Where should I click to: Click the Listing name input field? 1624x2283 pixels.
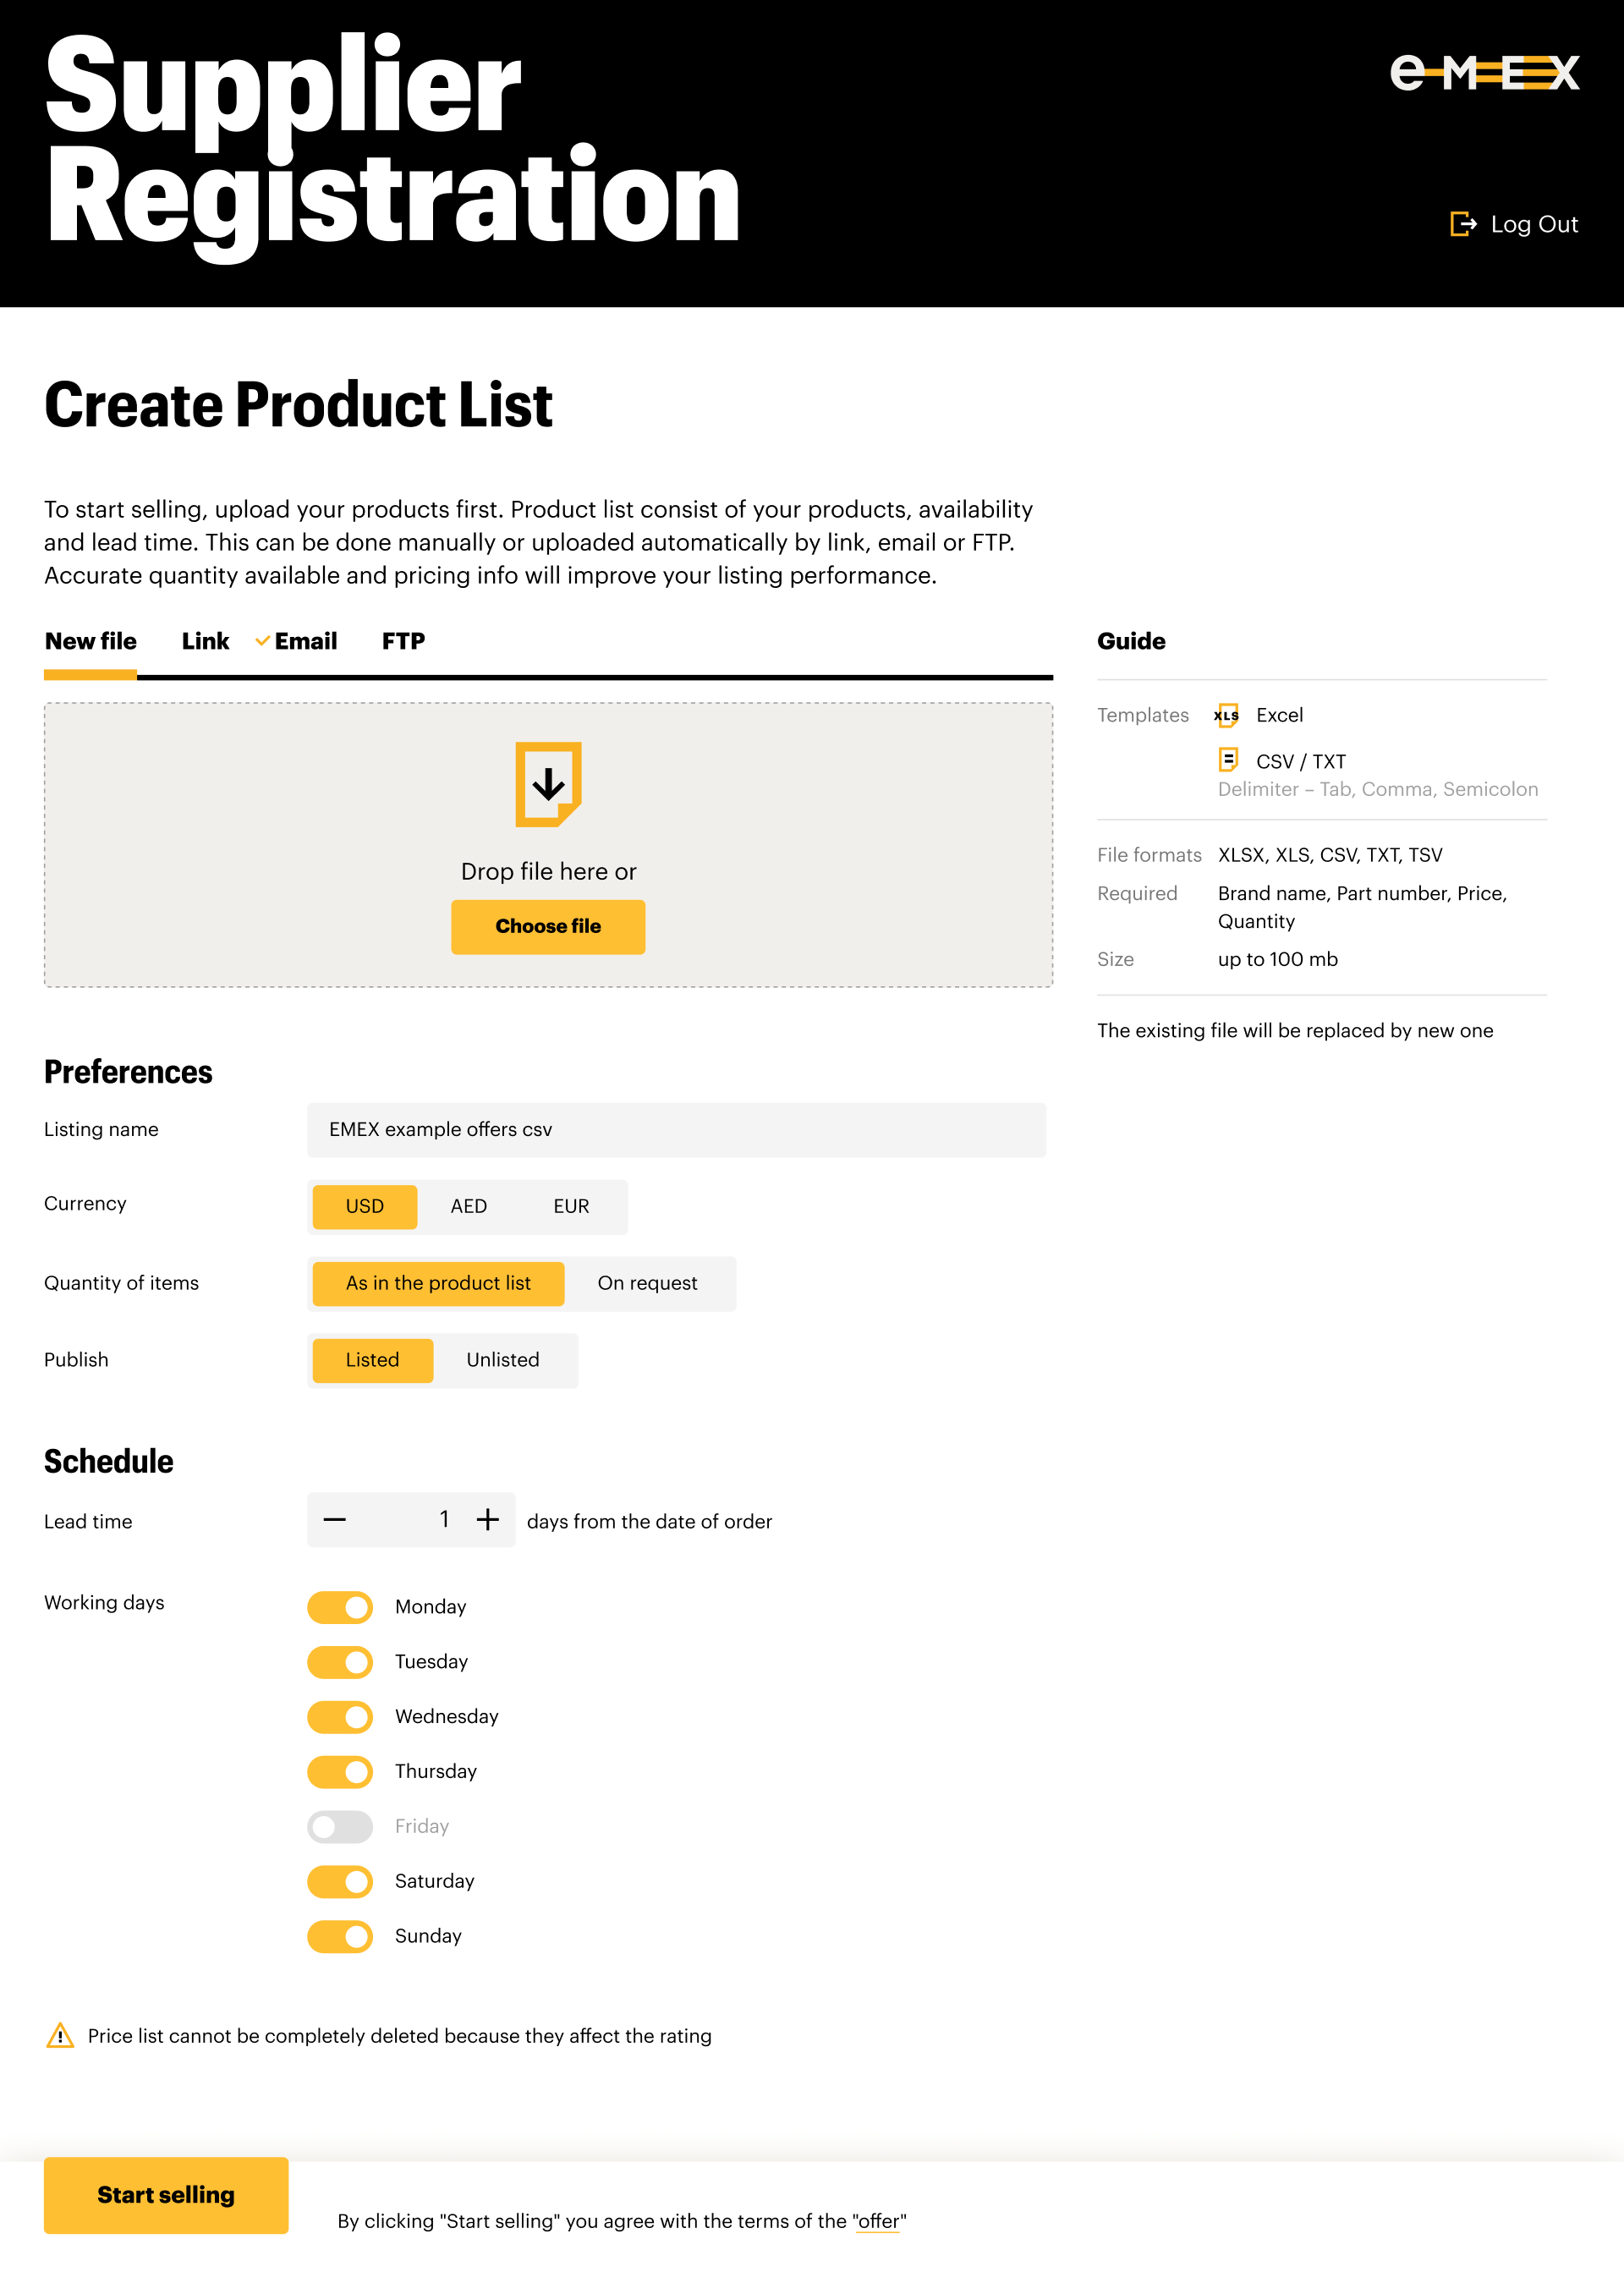pyautogui.click(x=676, y=1130)
